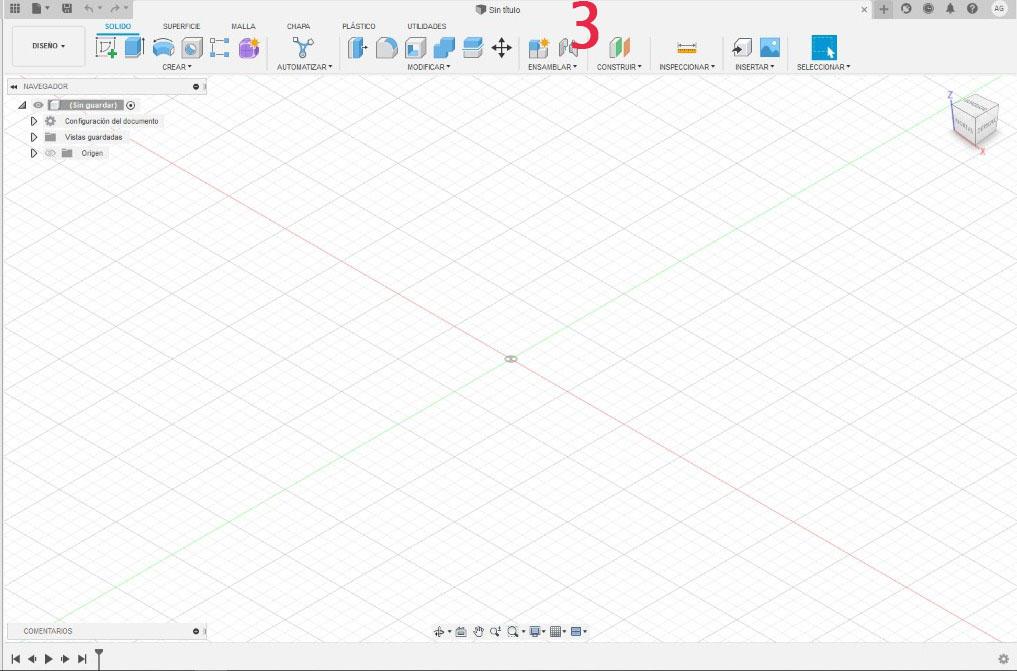Click the Measure ruler icon
1017x671 pixels.
tap(686, 47)
